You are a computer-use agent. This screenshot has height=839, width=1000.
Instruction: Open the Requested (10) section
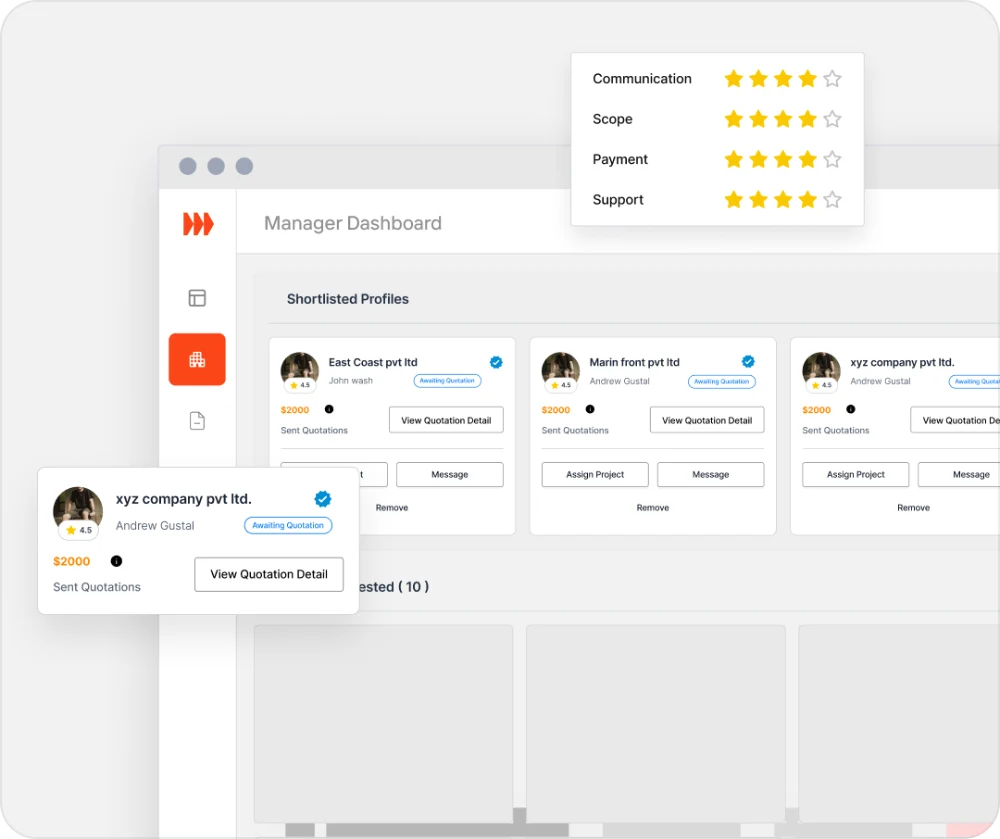pyautogui.click(x=396, y=587)
